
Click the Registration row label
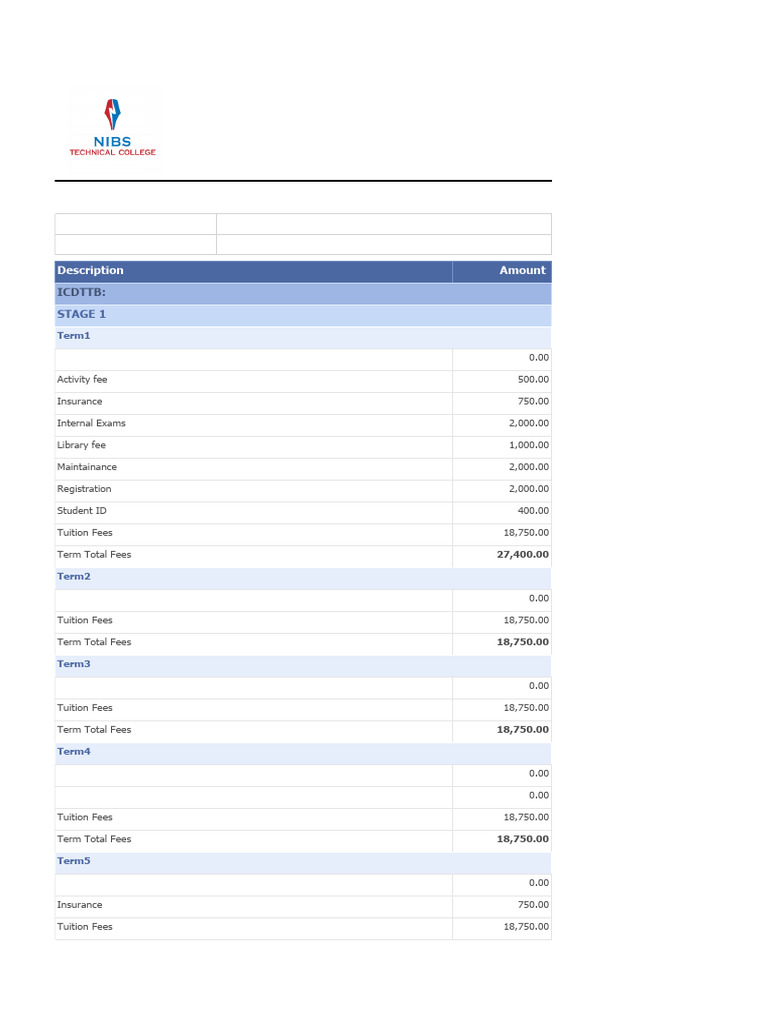pyautogui.click(x=84, y=489)
